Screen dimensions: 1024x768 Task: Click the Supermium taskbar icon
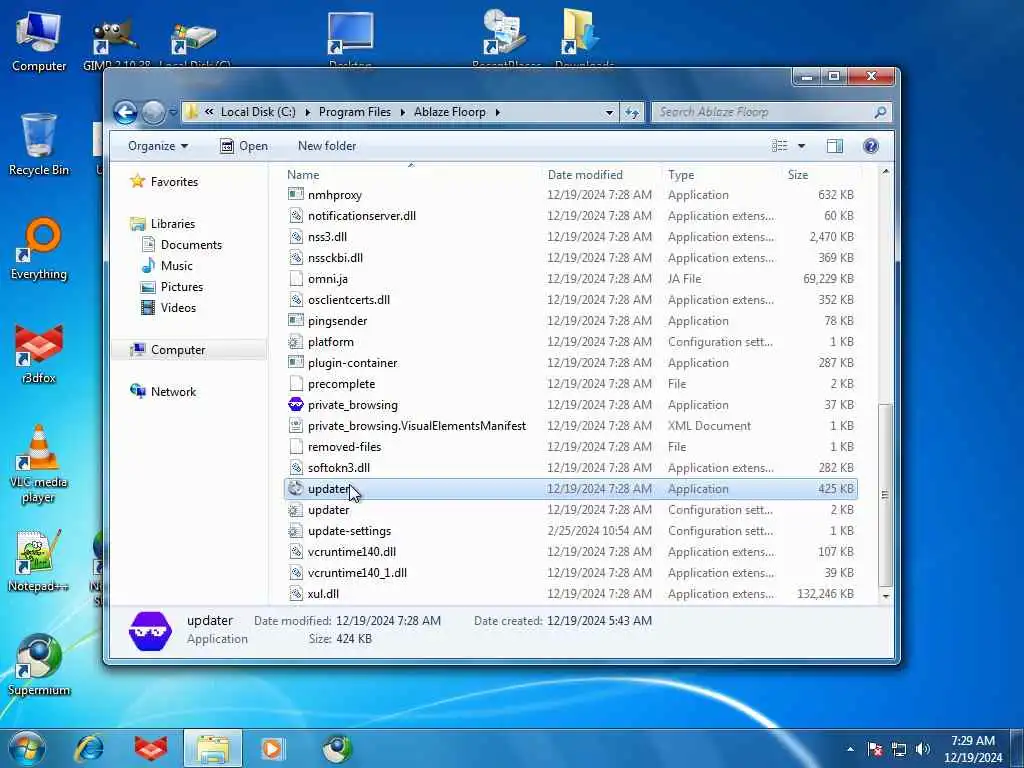tap(337, 748)
